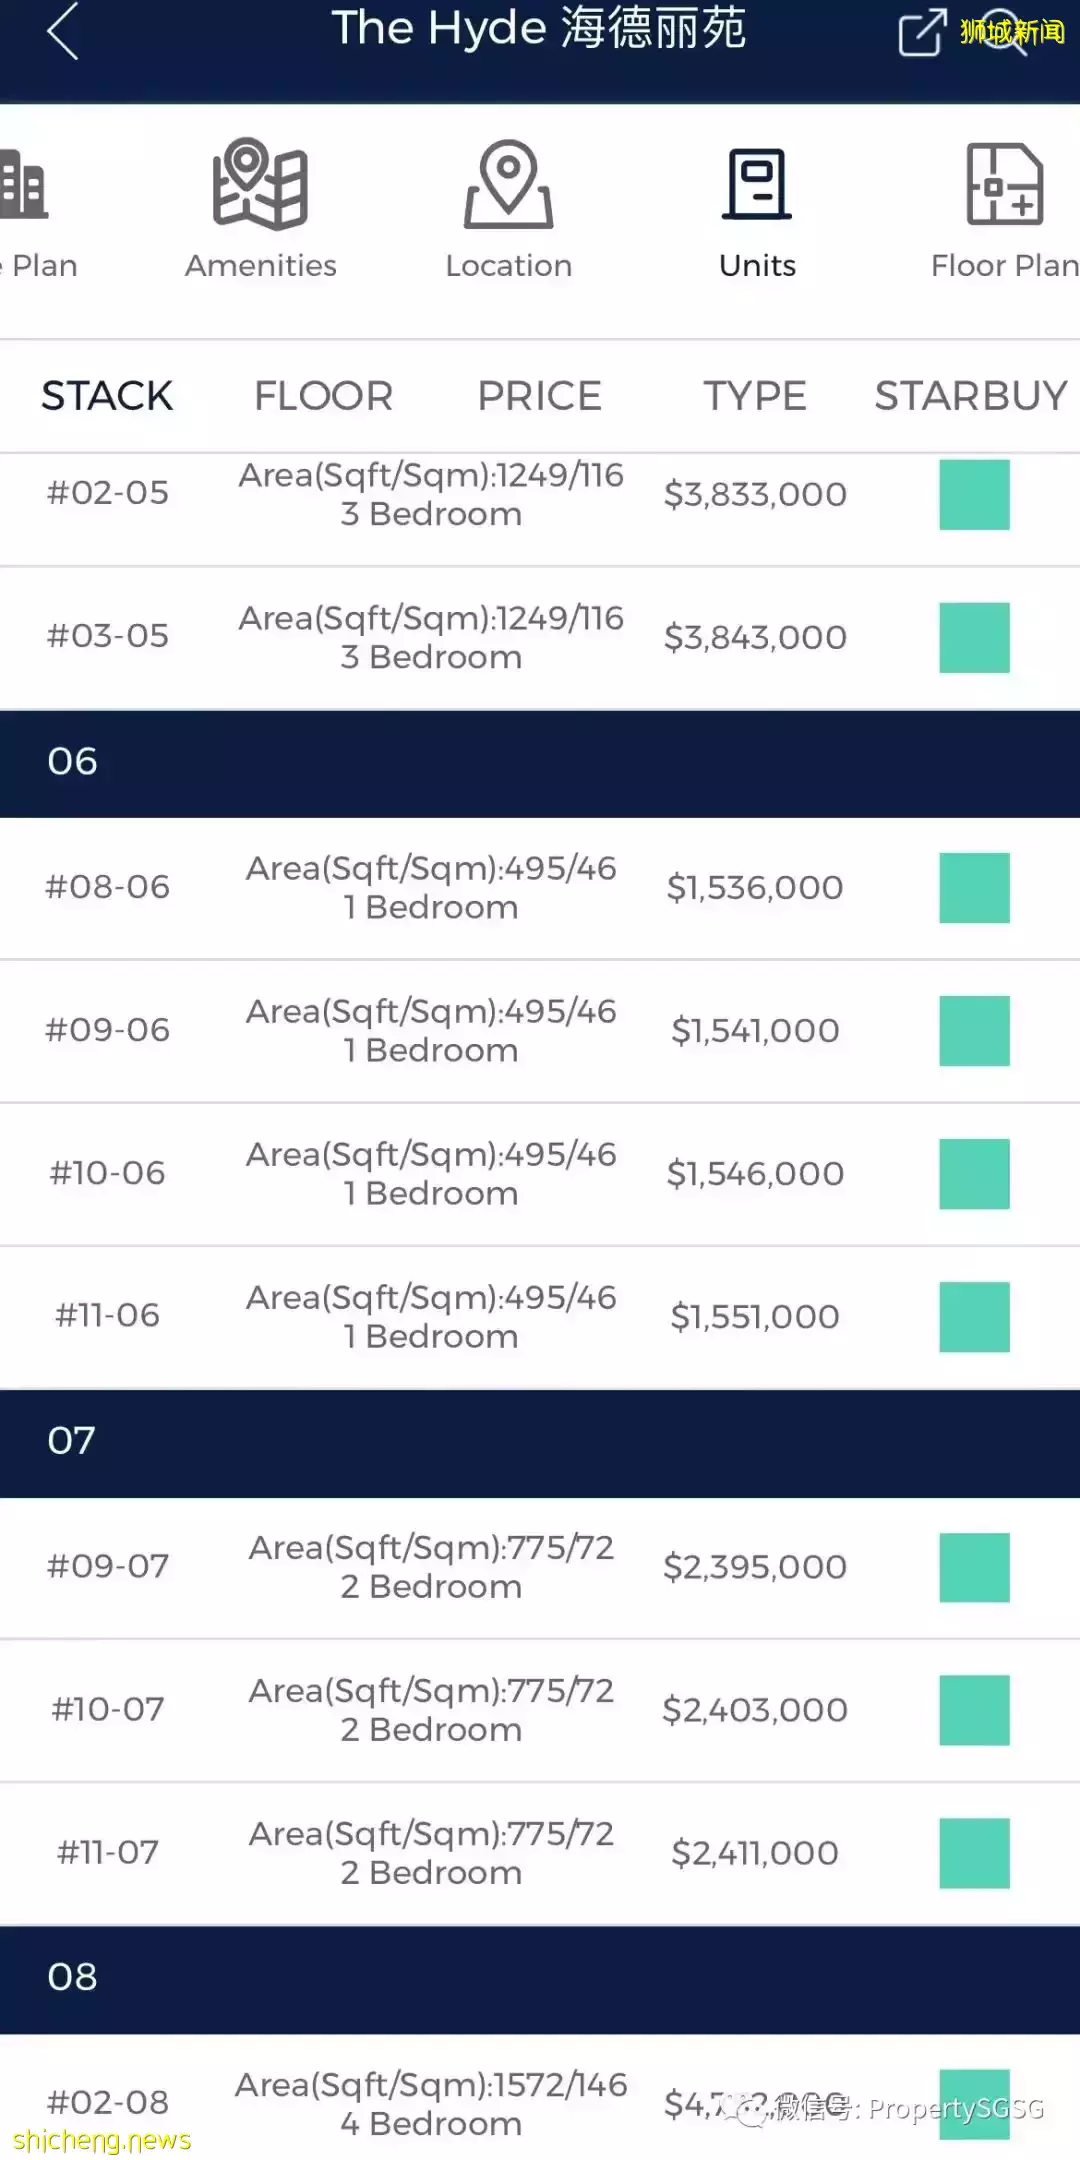
Task: Click green availability swatch for #02-05
Action: (974, 495)
